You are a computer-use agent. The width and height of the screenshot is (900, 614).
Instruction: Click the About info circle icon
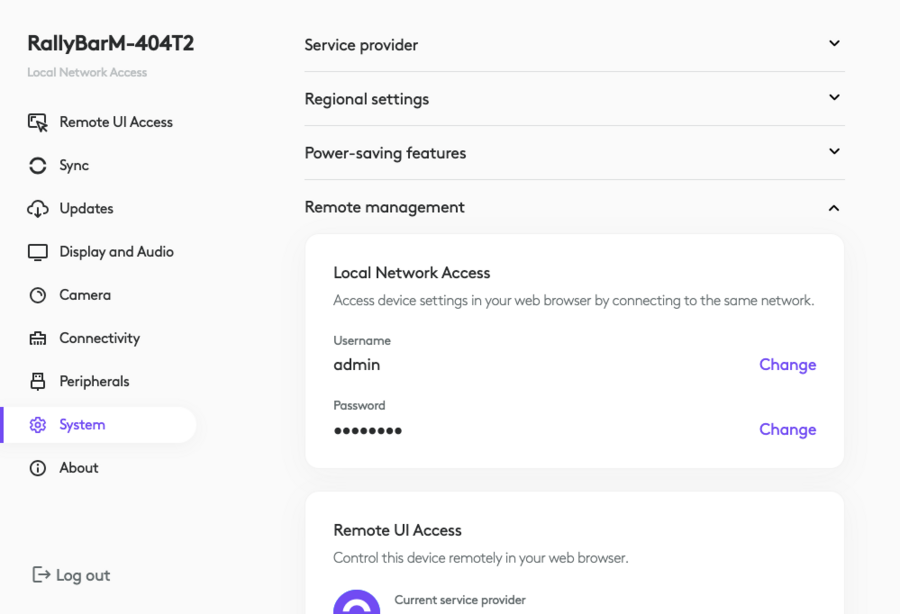38,468
